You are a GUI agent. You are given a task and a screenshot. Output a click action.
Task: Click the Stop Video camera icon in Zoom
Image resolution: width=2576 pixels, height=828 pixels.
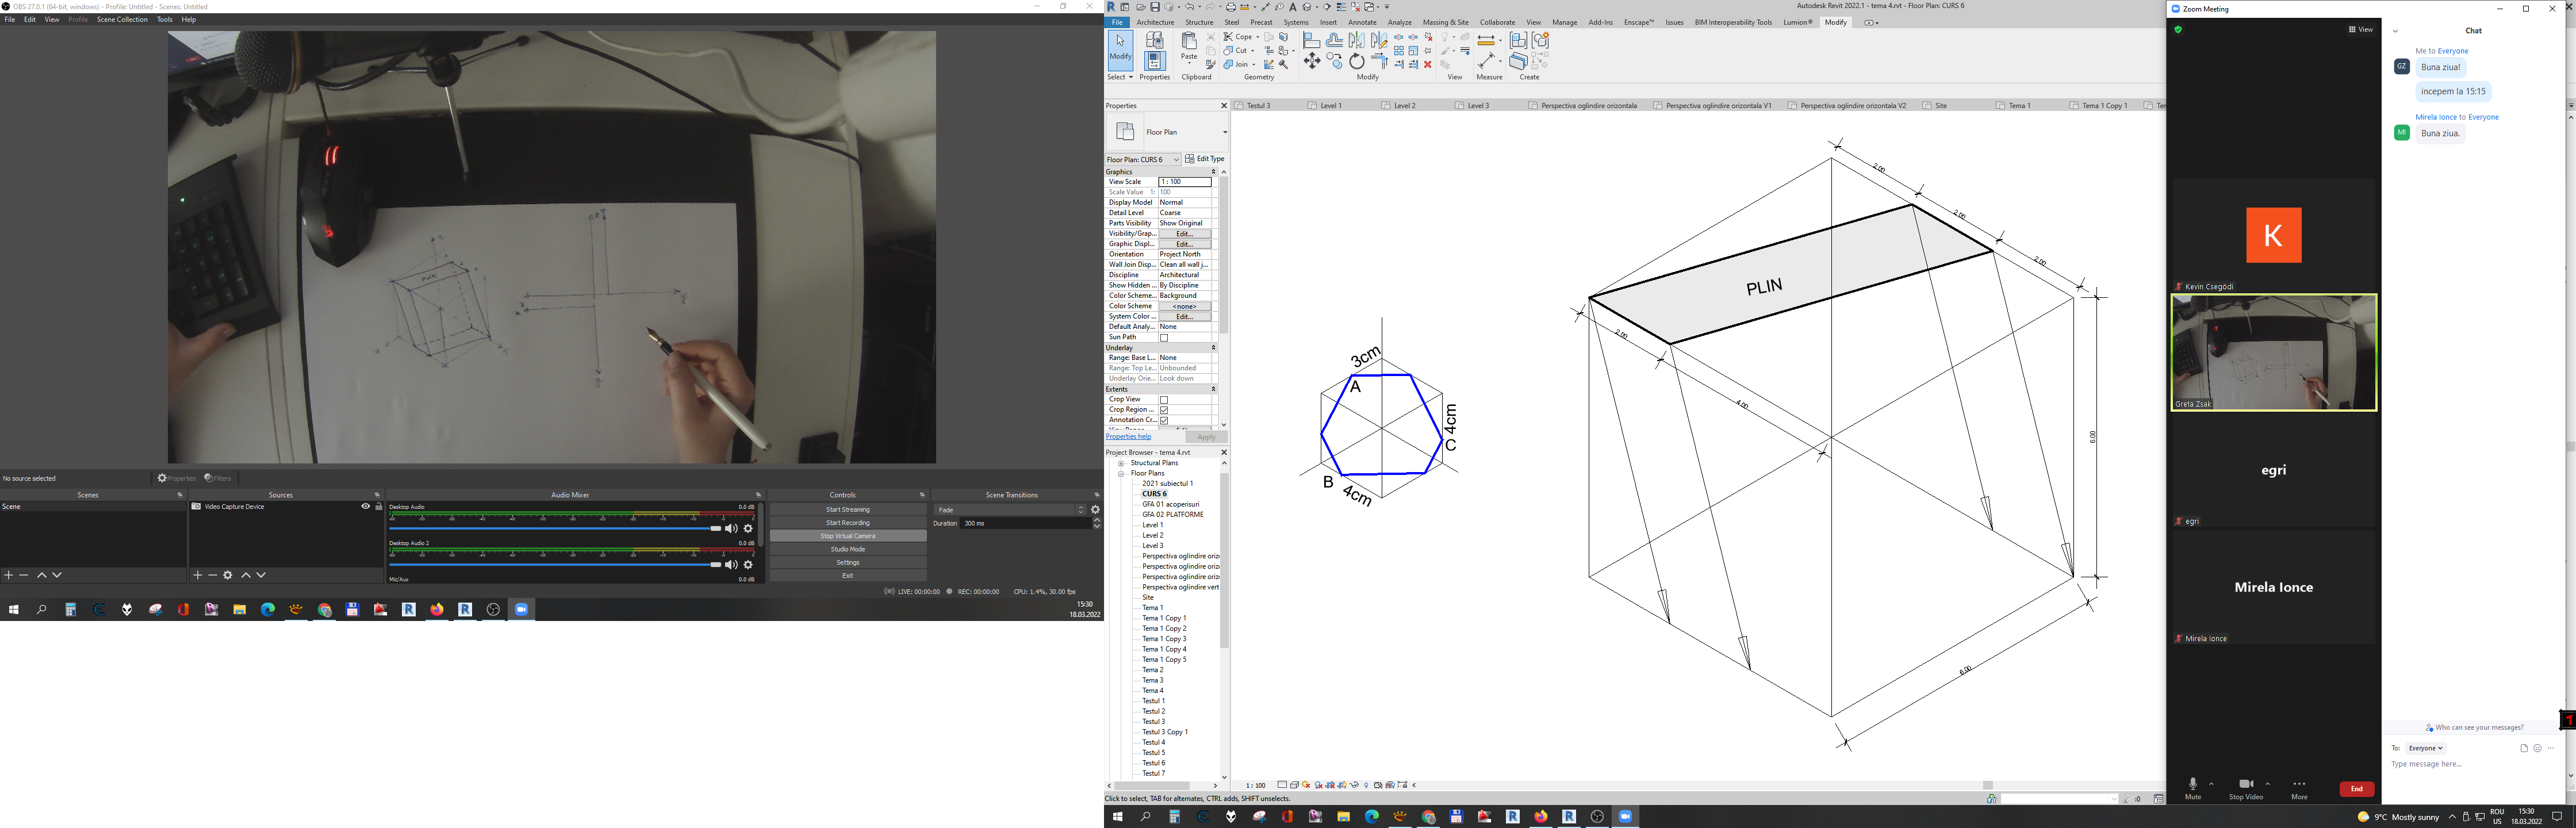click(x=2245, y=784)
